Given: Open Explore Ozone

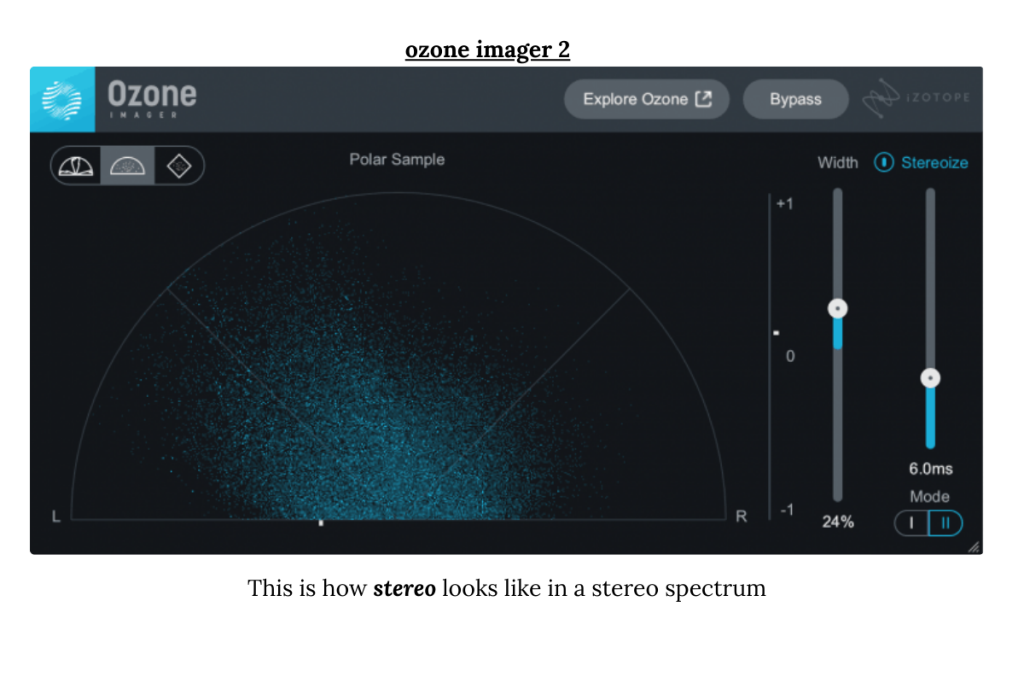Looking at the screenshot, I should tap(646, 99).
